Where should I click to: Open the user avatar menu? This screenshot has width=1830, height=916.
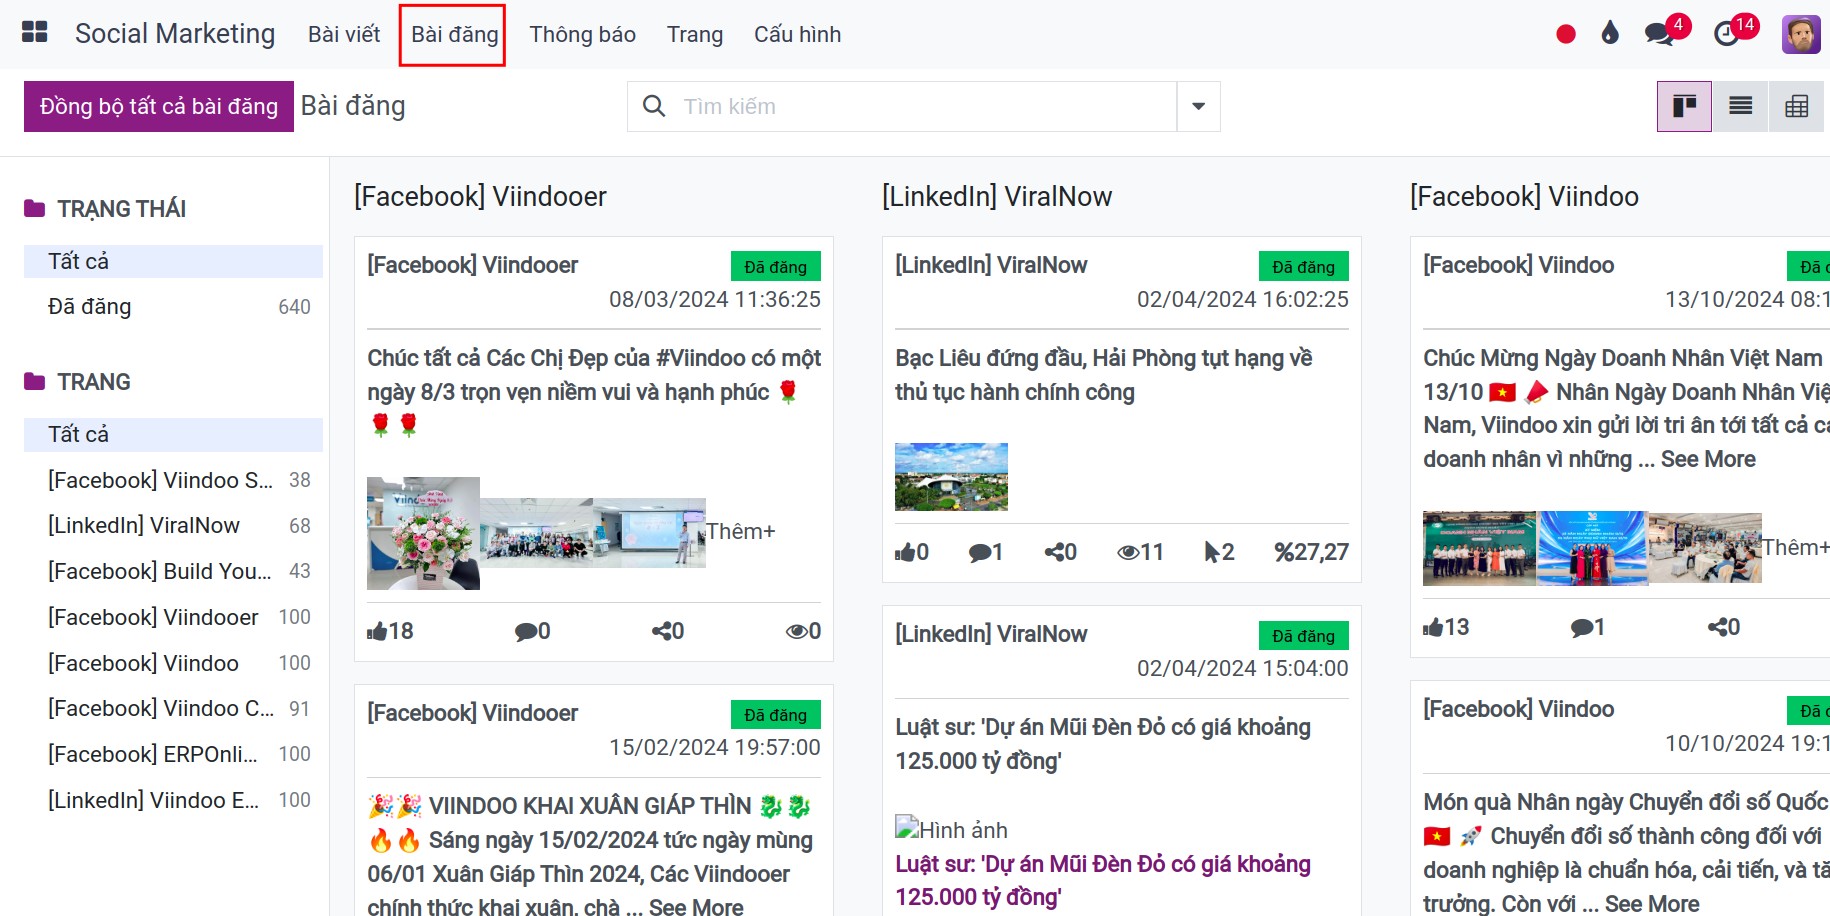point(1800,34)
